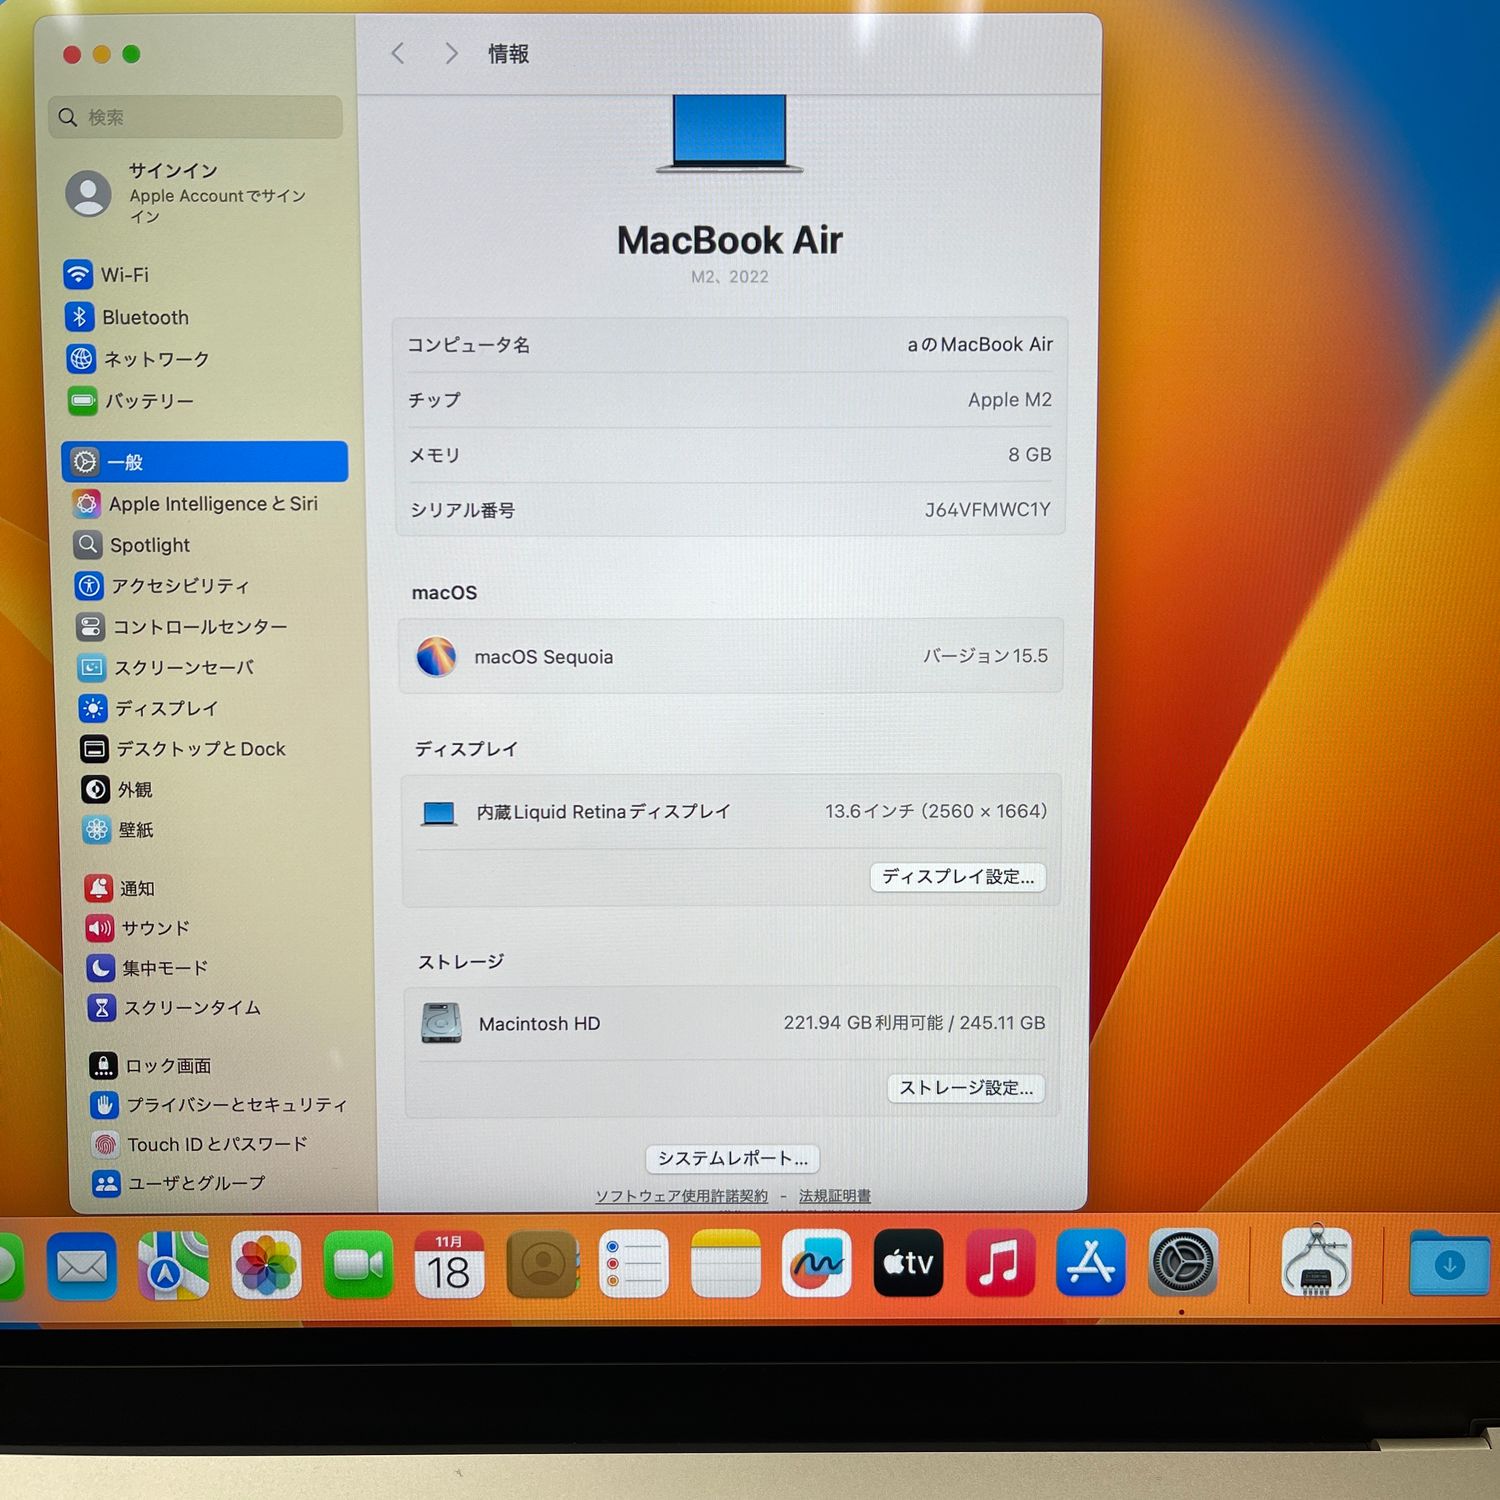
Task: Go back with the left chevron
Action: 398,54
